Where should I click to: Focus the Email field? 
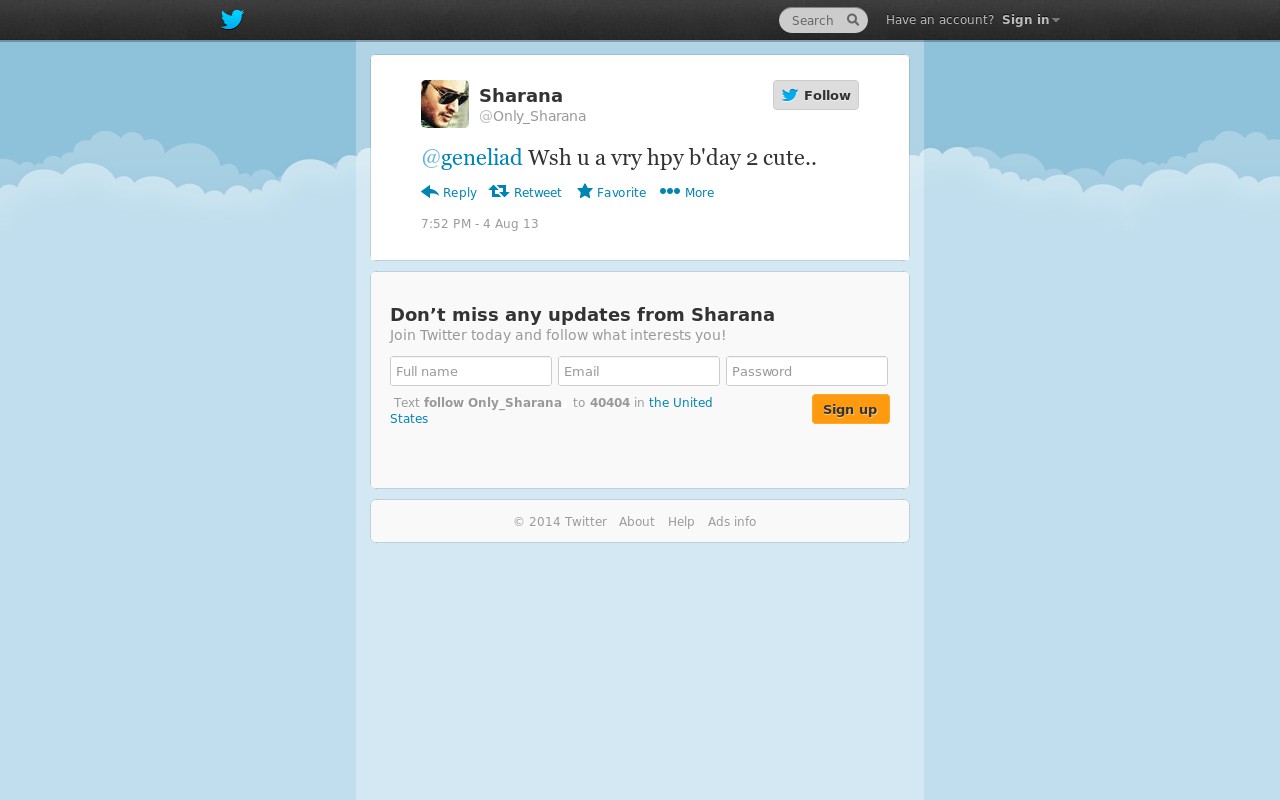pyautogui.click(x=639, y=371)
